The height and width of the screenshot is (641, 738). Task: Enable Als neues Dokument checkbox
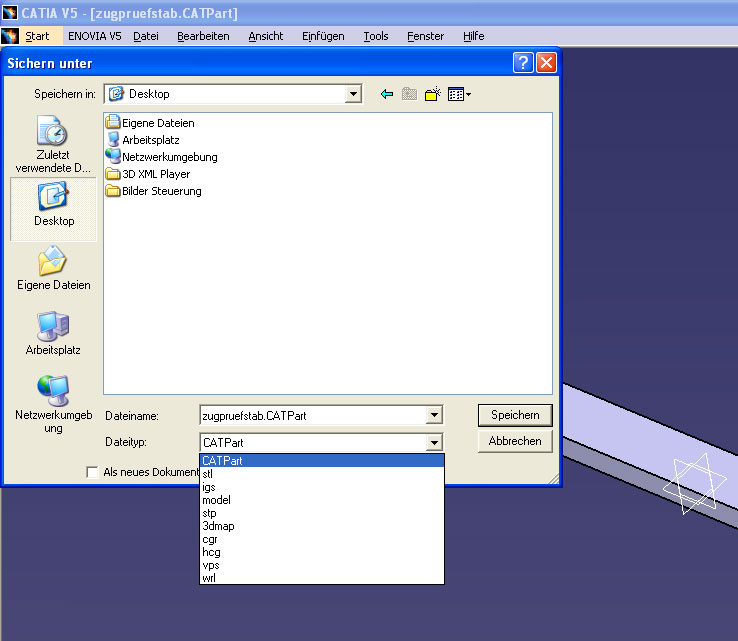pyautogui.click(x=93, y=472)
